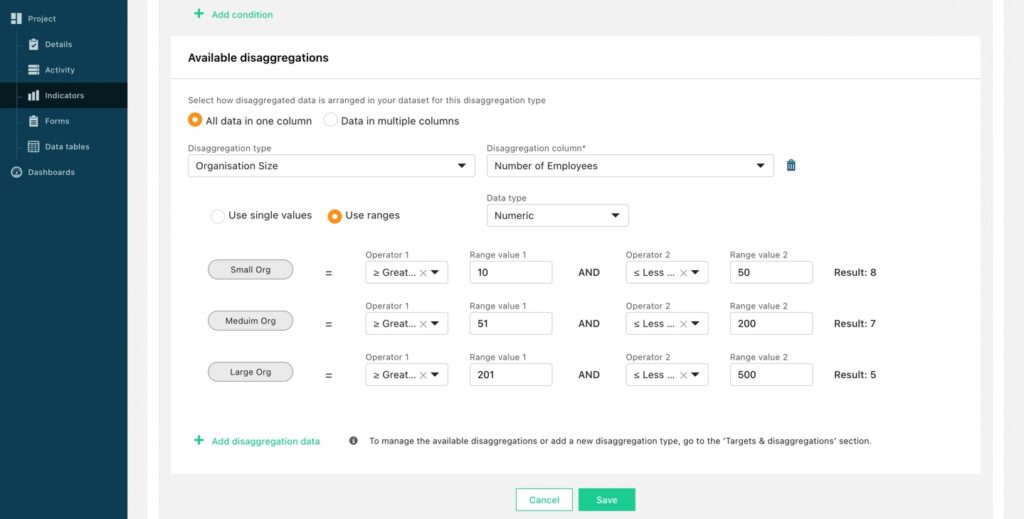Select the All data in one column option
This screenshot has width=1024, height=519.
[x=195, y=120]
